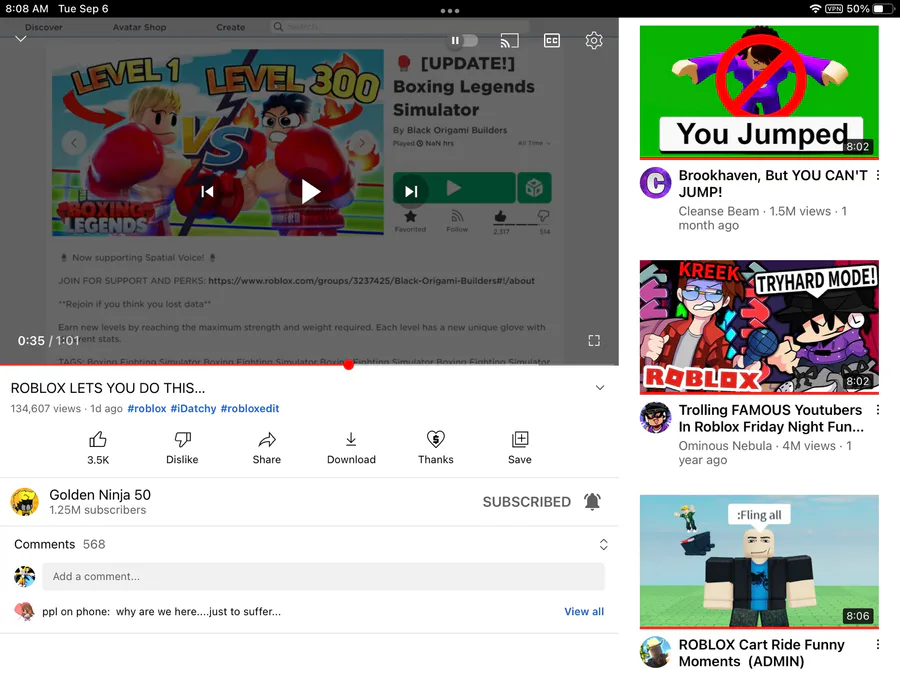Screen dimensions: 900x675
Task: Tap the VPN status badge
Action: coord(834,9)
